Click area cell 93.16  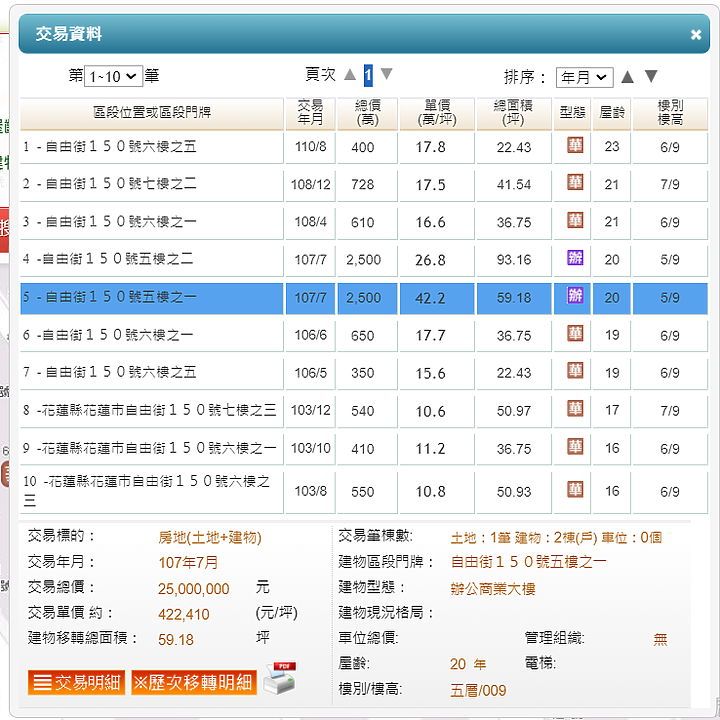coord(513,260)
